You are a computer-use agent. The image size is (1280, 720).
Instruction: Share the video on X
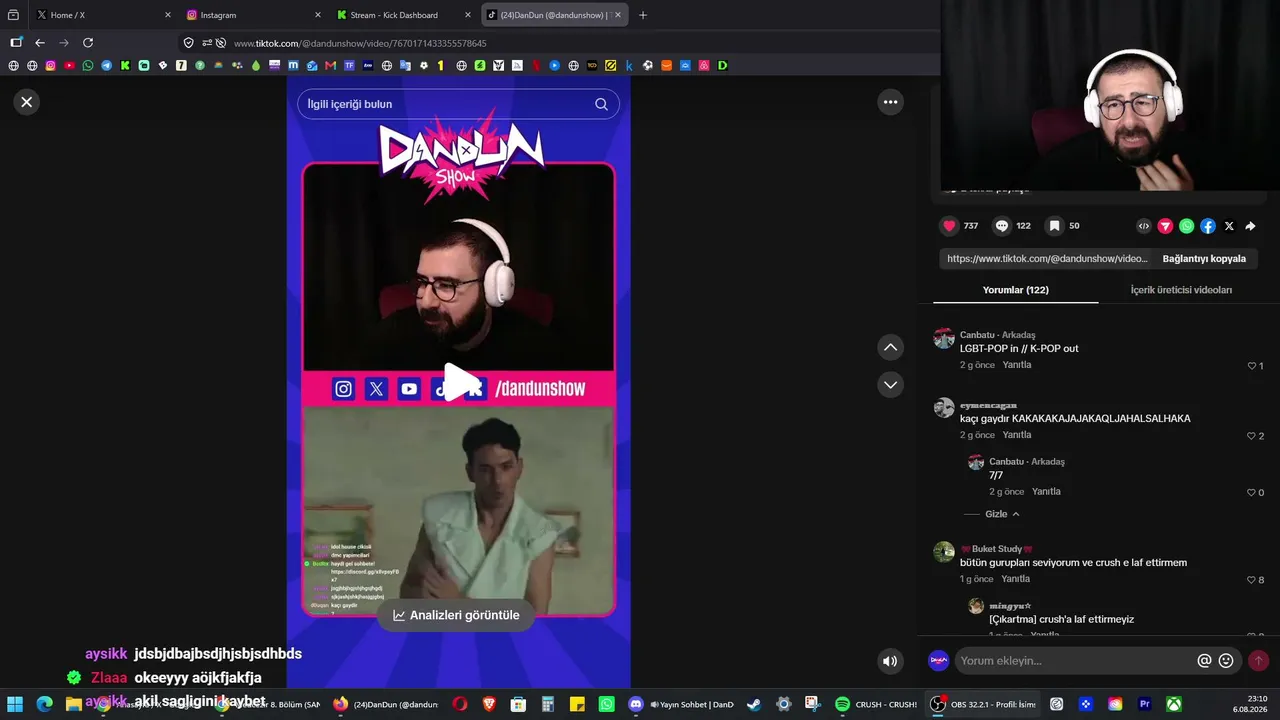[1229, 226]
